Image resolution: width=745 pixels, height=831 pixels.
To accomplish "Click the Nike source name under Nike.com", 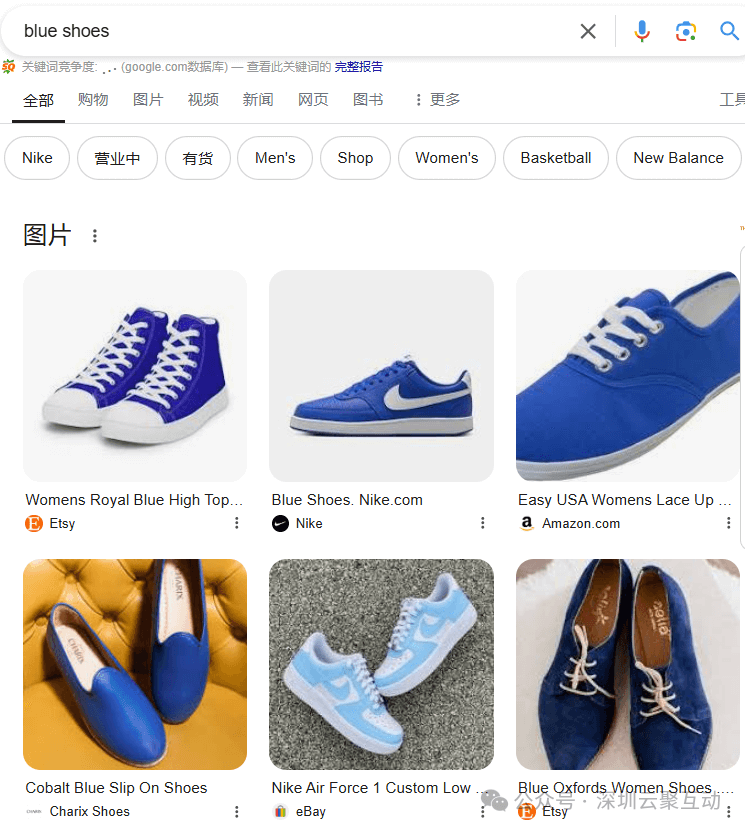I will (x=309, y=524).
